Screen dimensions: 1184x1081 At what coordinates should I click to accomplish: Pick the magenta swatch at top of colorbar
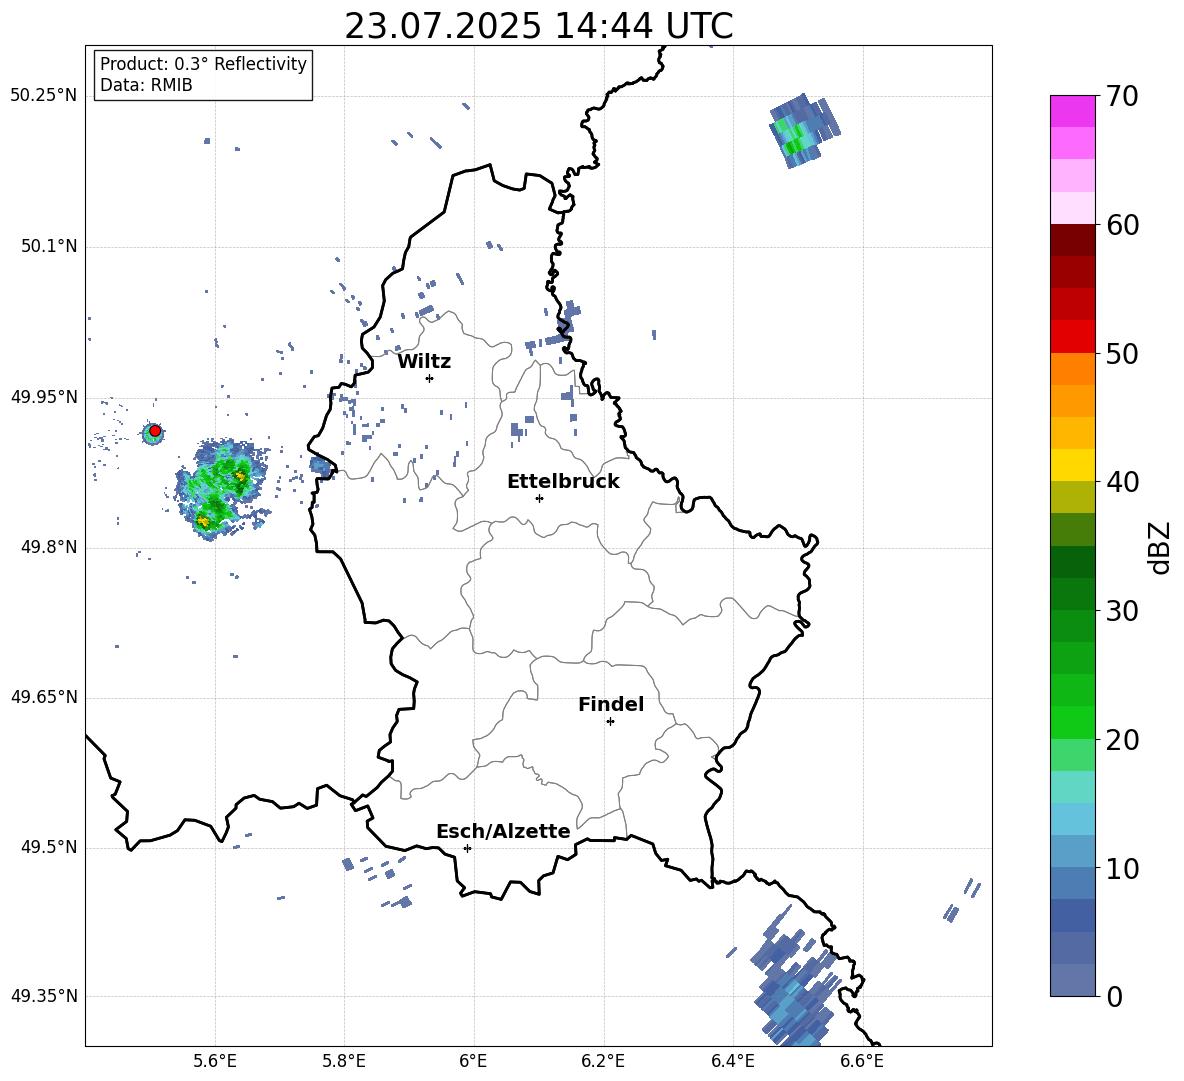pyautogui.click(x=1072, y=112)
